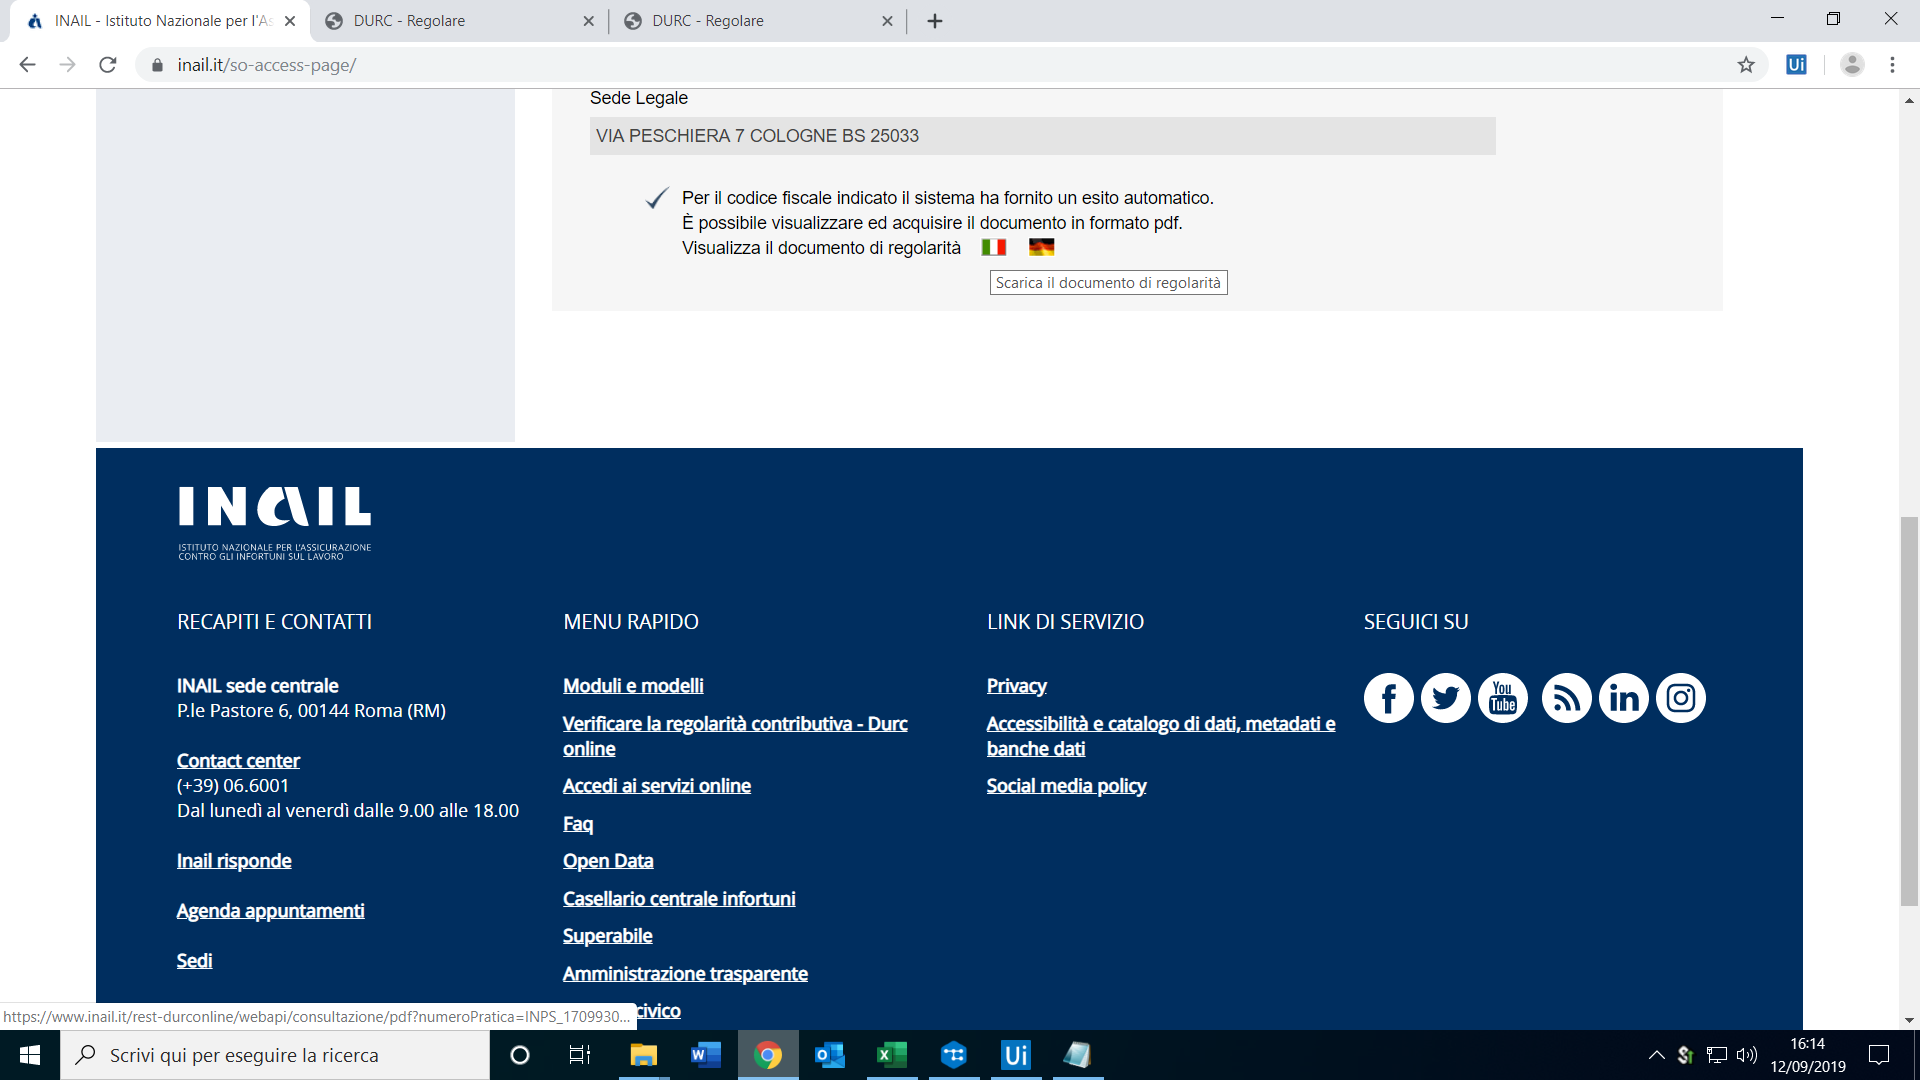
Task: Select the RSS feed icon
Action: (x=1565, y=697)
